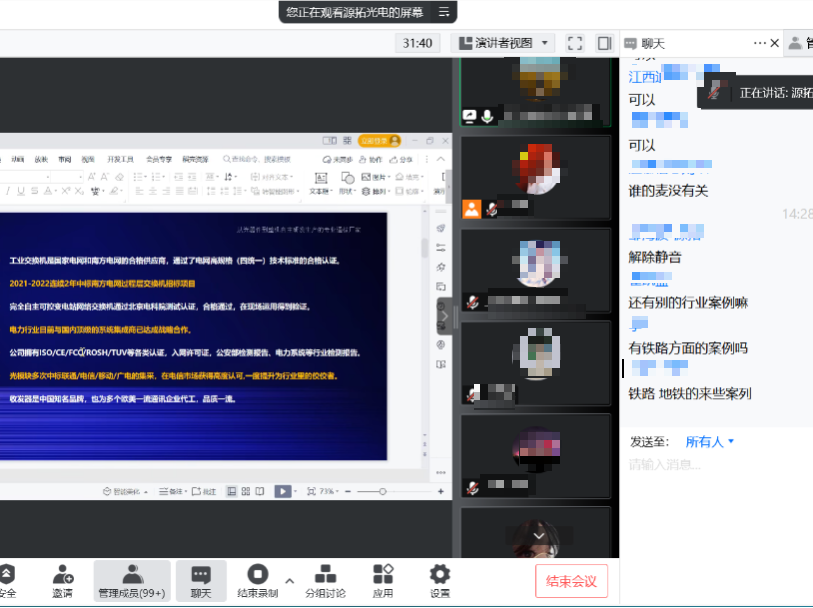This screenshot has width=813, height=608.
Task: Close the chat panel with X
Action: (775, 43)
